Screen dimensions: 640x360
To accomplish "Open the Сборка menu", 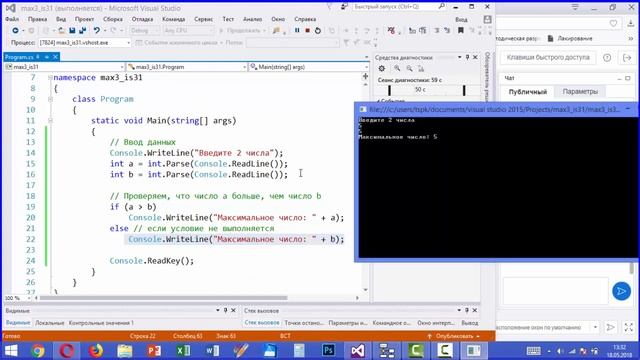I will click(113, 19).
